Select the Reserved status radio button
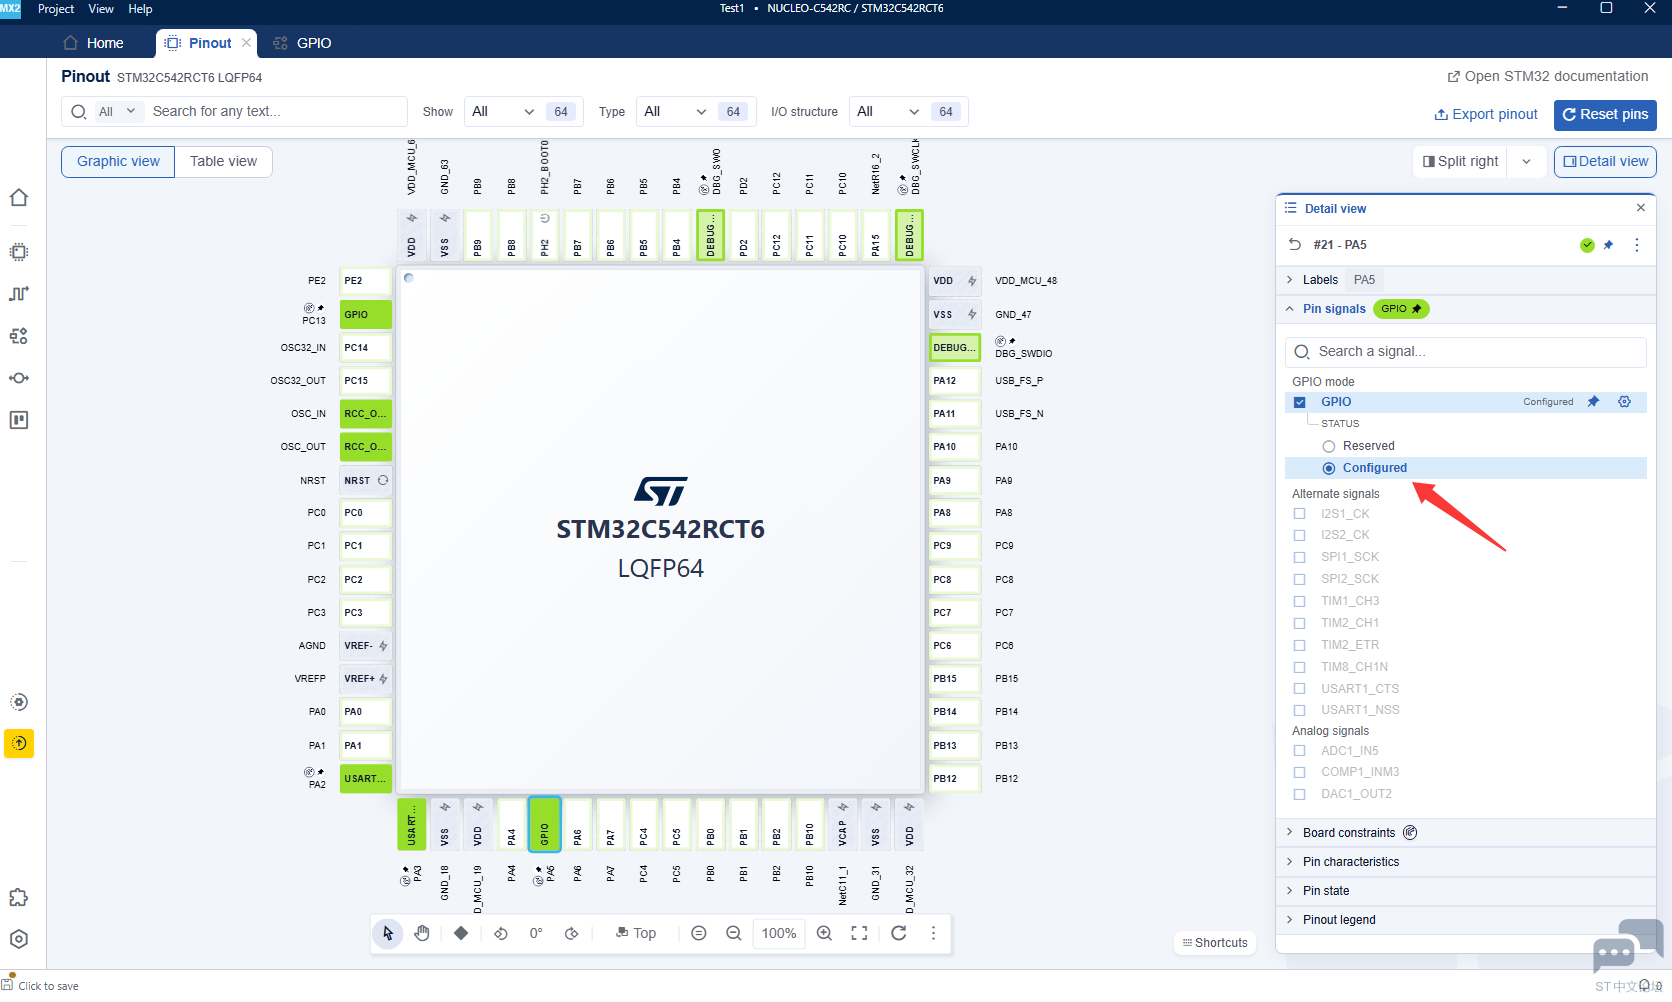This screenshot has width=1672, height=1002. [x=1329, y=446]
